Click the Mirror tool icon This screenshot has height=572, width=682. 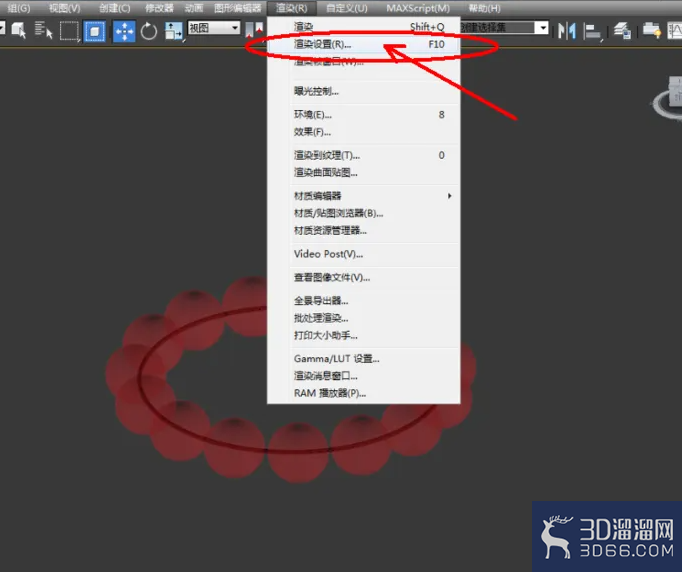[x=567, y=31]
